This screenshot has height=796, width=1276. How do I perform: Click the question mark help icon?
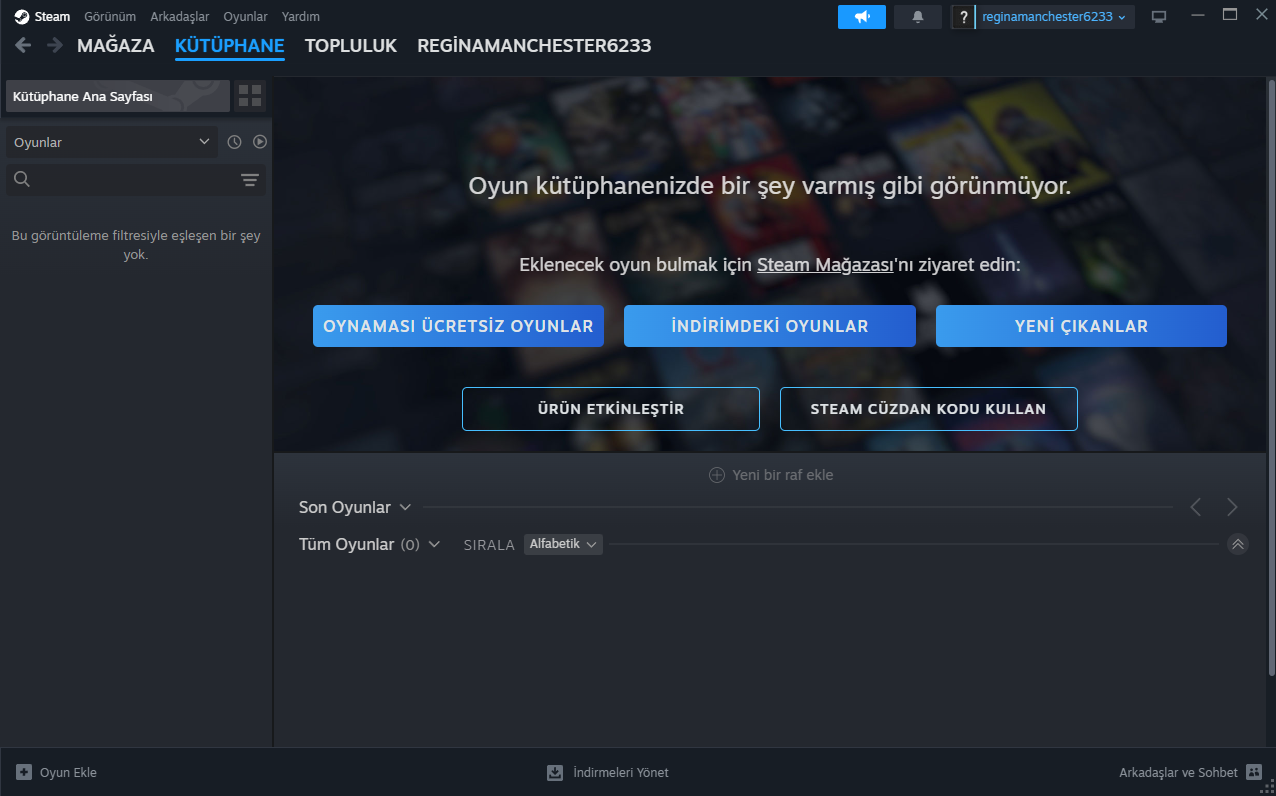click(963, 17)
